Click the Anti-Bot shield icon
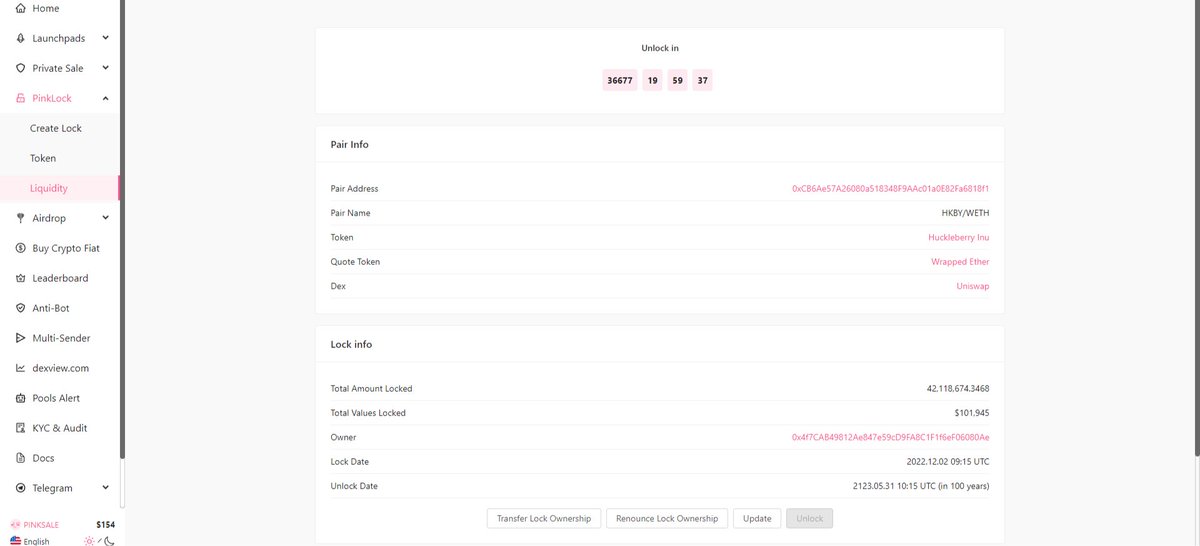This screenshot has height=546, width=1200. [21, 308]
